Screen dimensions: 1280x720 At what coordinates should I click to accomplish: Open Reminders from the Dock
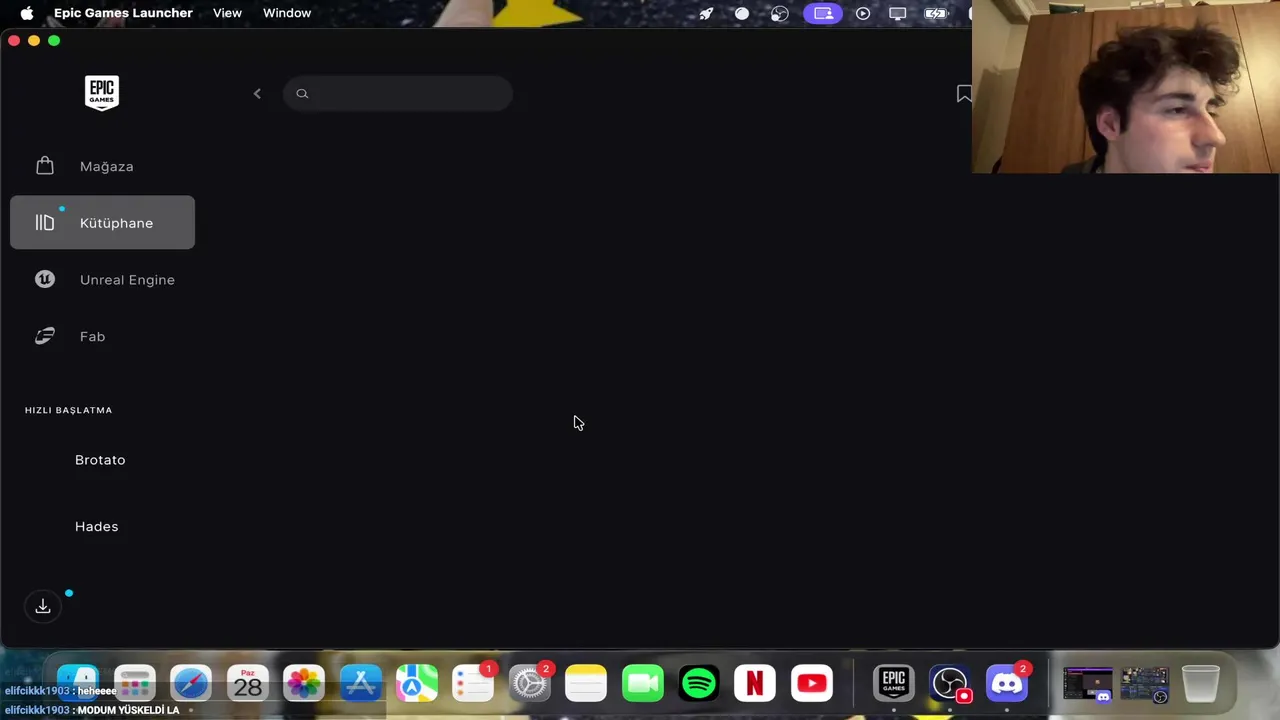pyautogui.click(x=473, y=684)
